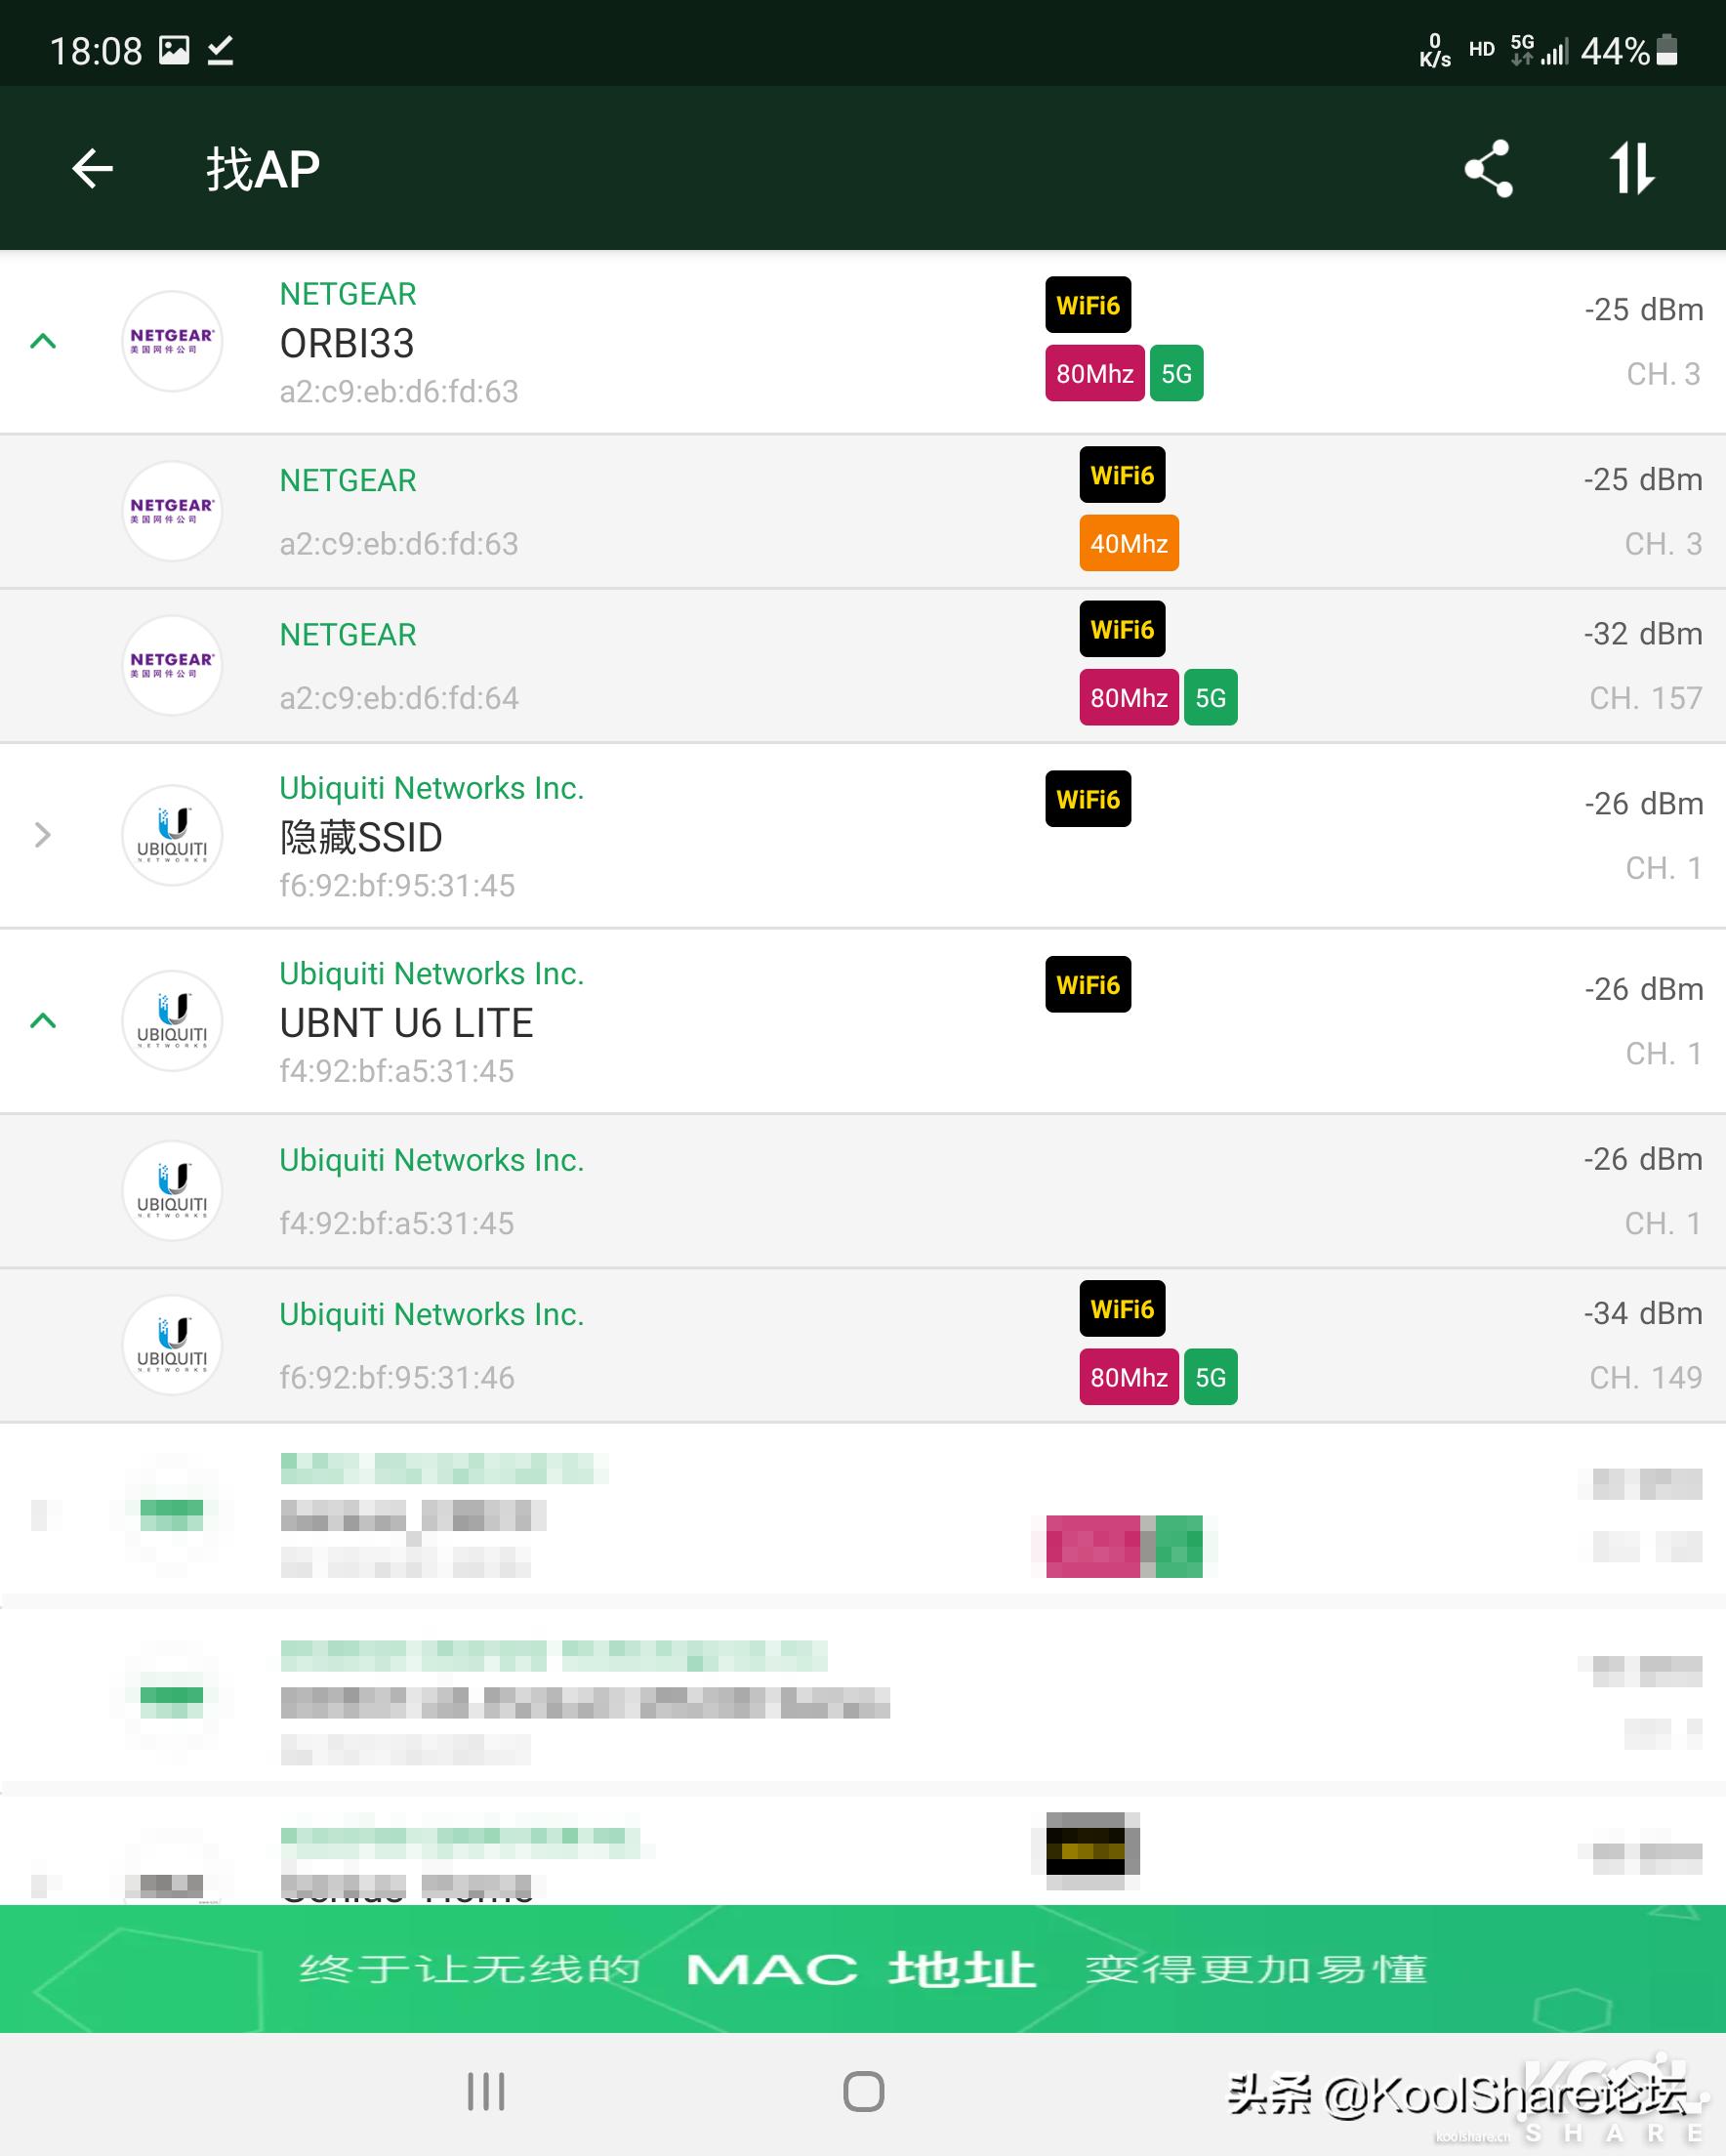Tap the CH. 157 channel label
Screen dimensions: 1726x2156
click(x=1646, y=698)
